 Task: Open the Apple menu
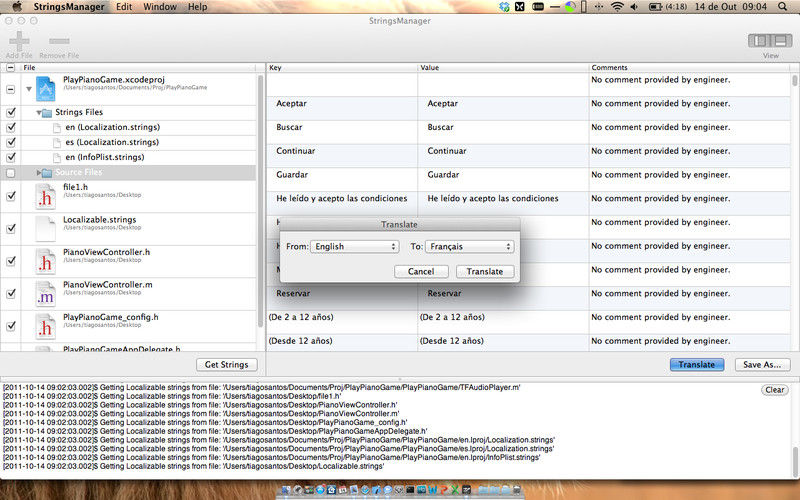click(17, 7)
